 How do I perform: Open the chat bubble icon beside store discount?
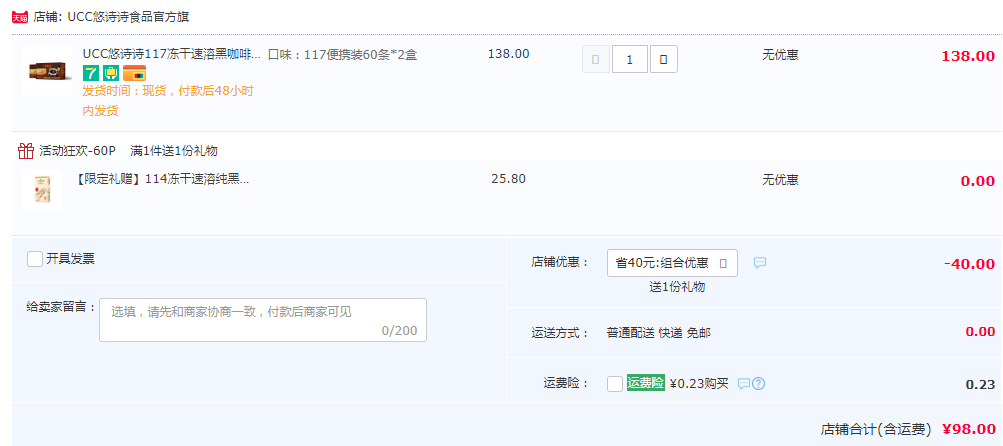coord(759,262)
